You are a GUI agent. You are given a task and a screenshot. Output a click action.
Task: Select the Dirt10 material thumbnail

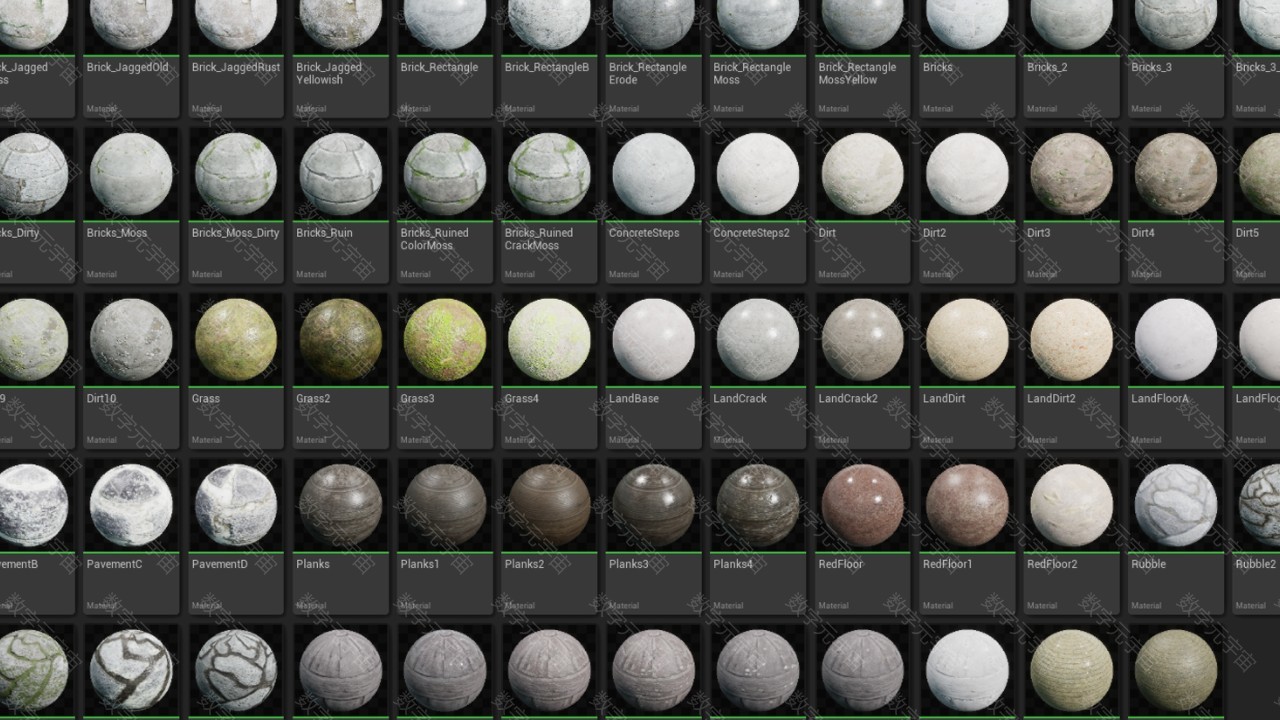coord(131,339)
